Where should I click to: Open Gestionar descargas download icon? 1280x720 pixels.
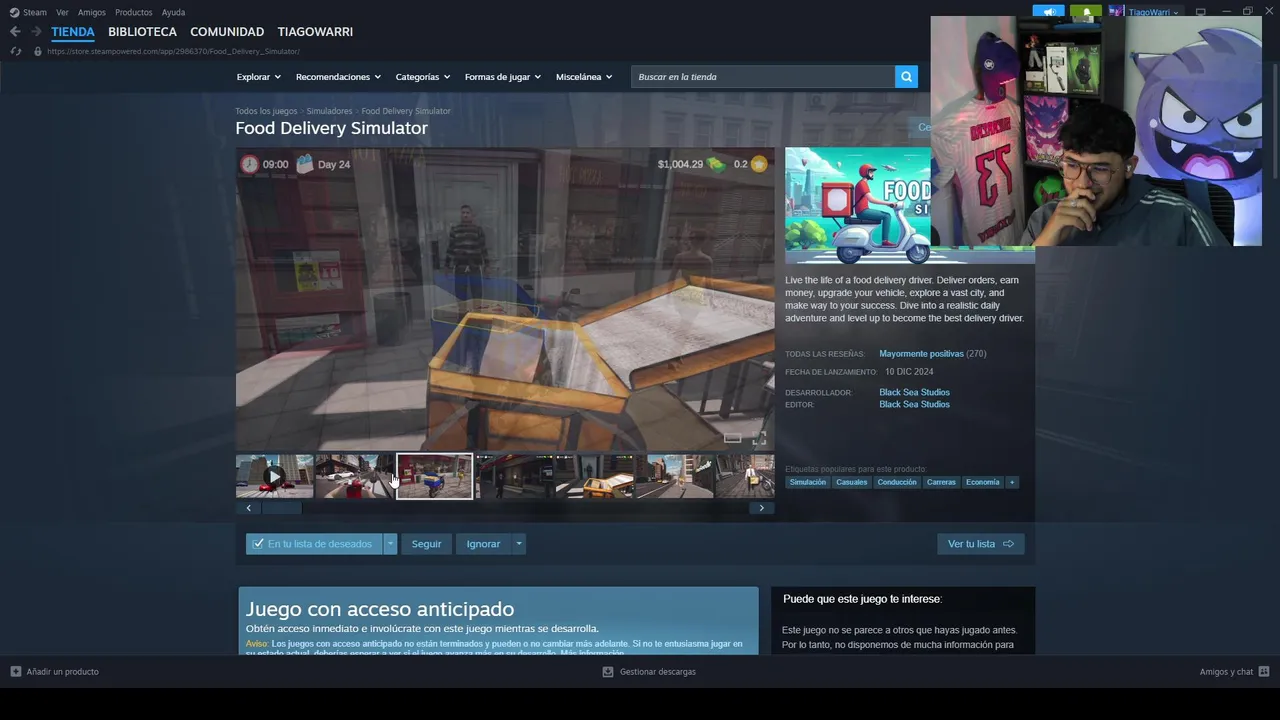click(607, 672)
